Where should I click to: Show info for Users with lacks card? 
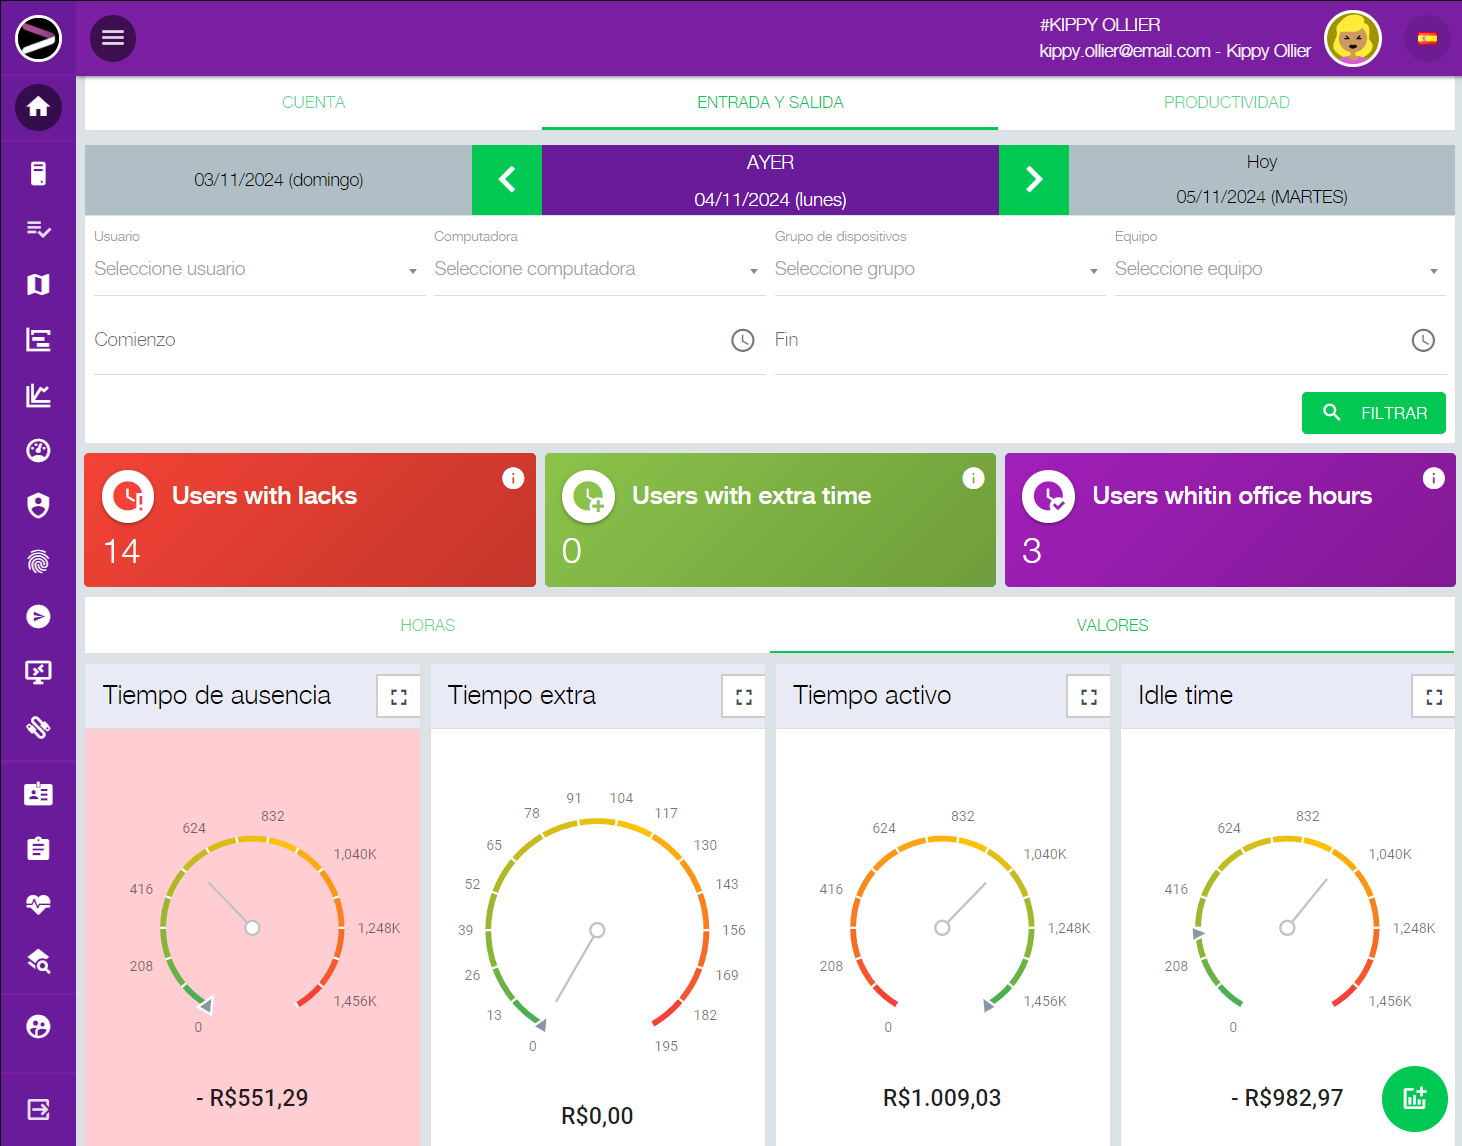(x=513, y=479)
